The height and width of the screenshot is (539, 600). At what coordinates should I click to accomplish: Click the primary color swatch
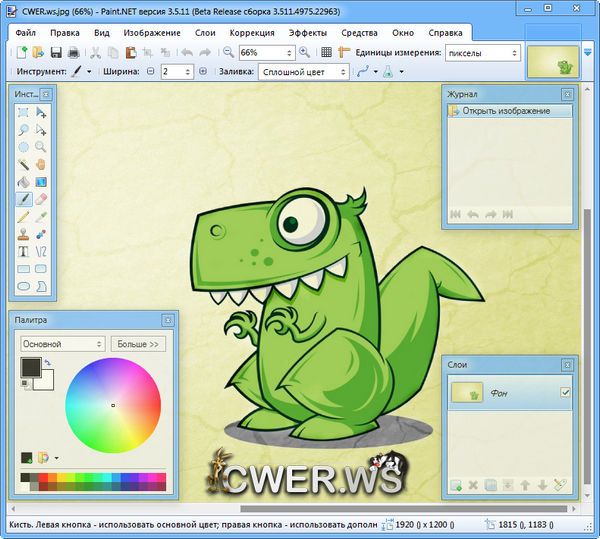tap(30, 367)
